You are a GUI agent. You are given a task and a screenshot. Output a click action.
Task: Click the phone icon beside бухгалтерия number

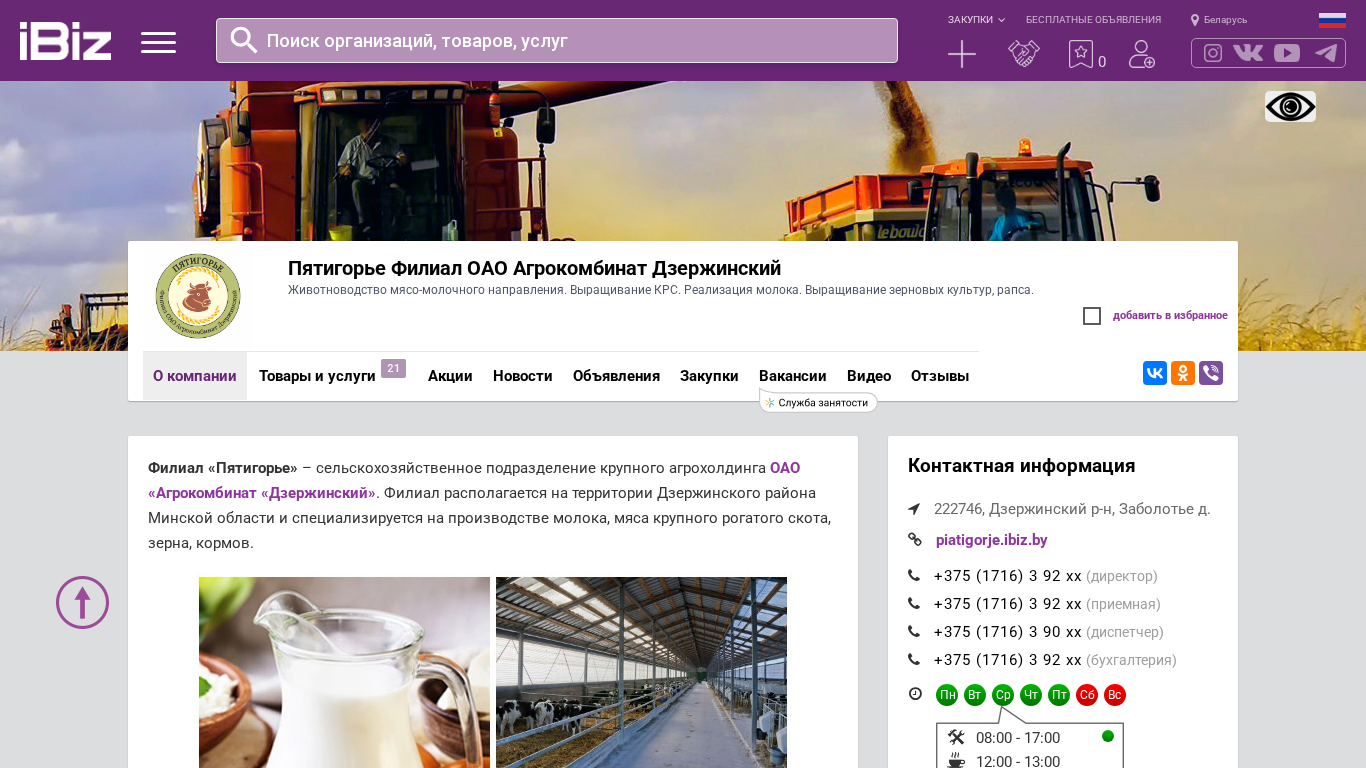coord(914,660)
